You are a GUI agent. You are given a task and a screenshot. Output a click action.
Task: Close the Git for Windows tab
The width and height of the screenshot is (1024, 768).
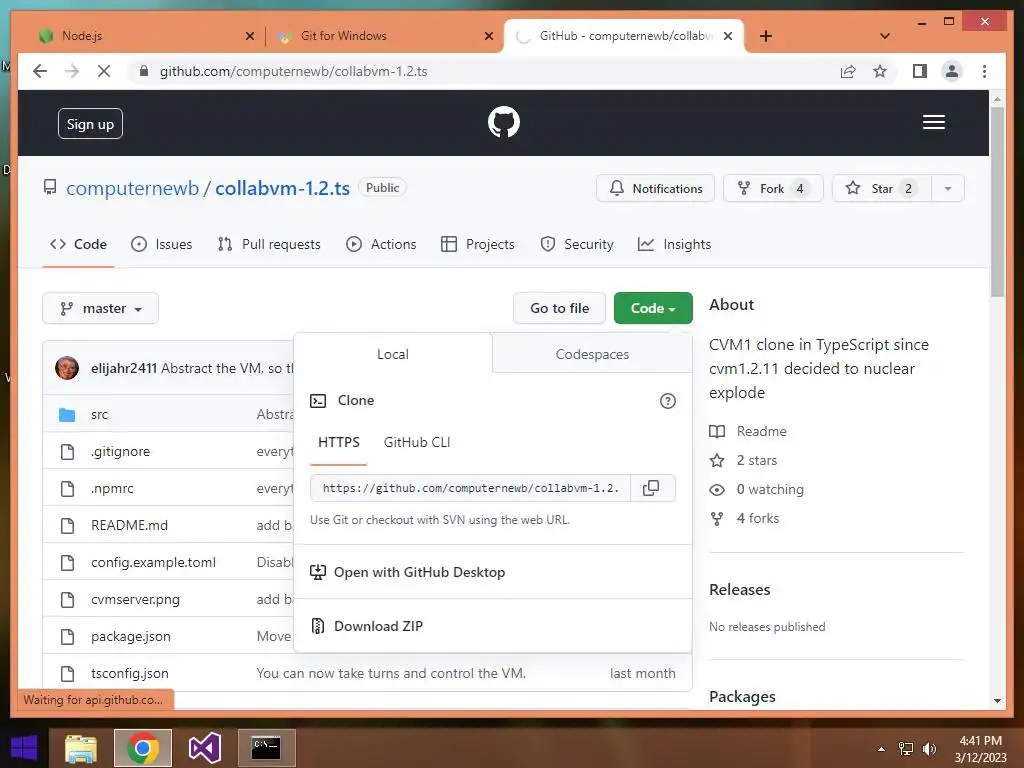[488, 36]
